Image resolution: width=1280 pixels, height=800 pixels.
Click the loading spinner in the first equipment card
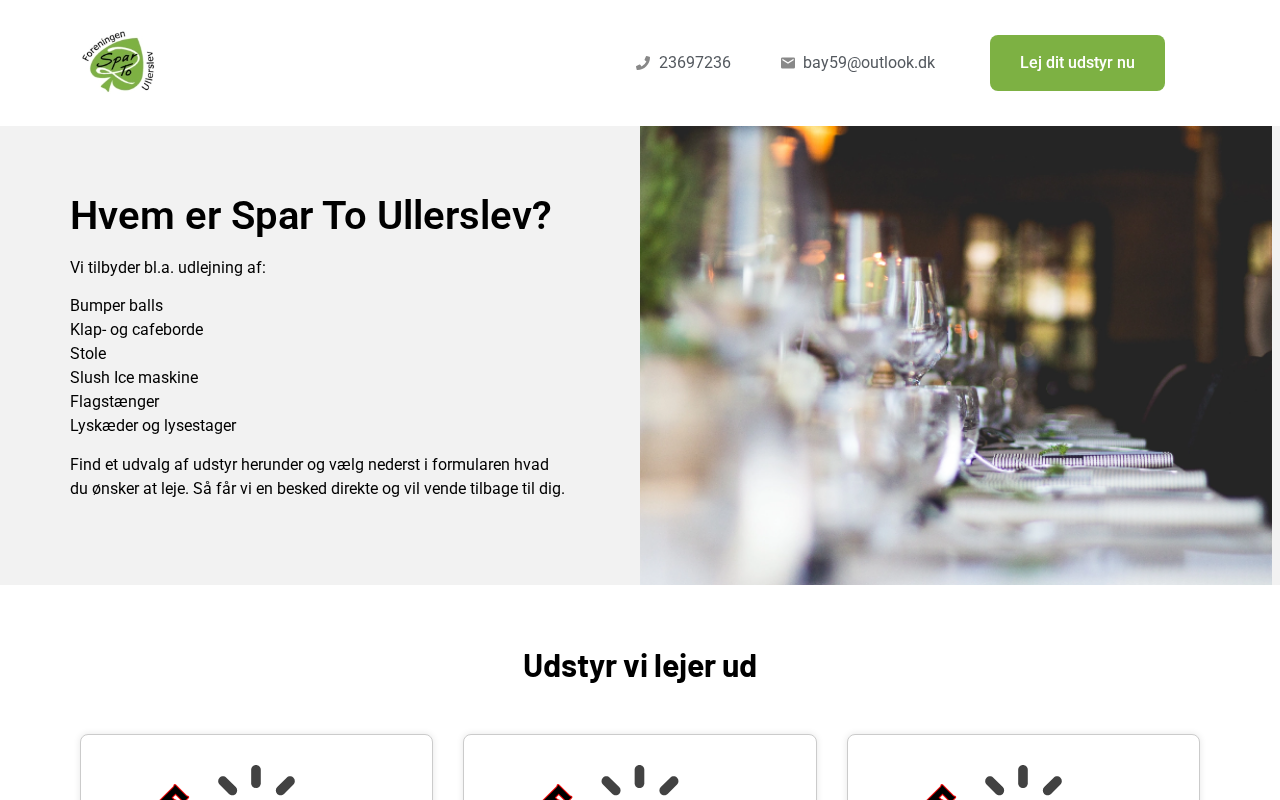tap(256, 782)
